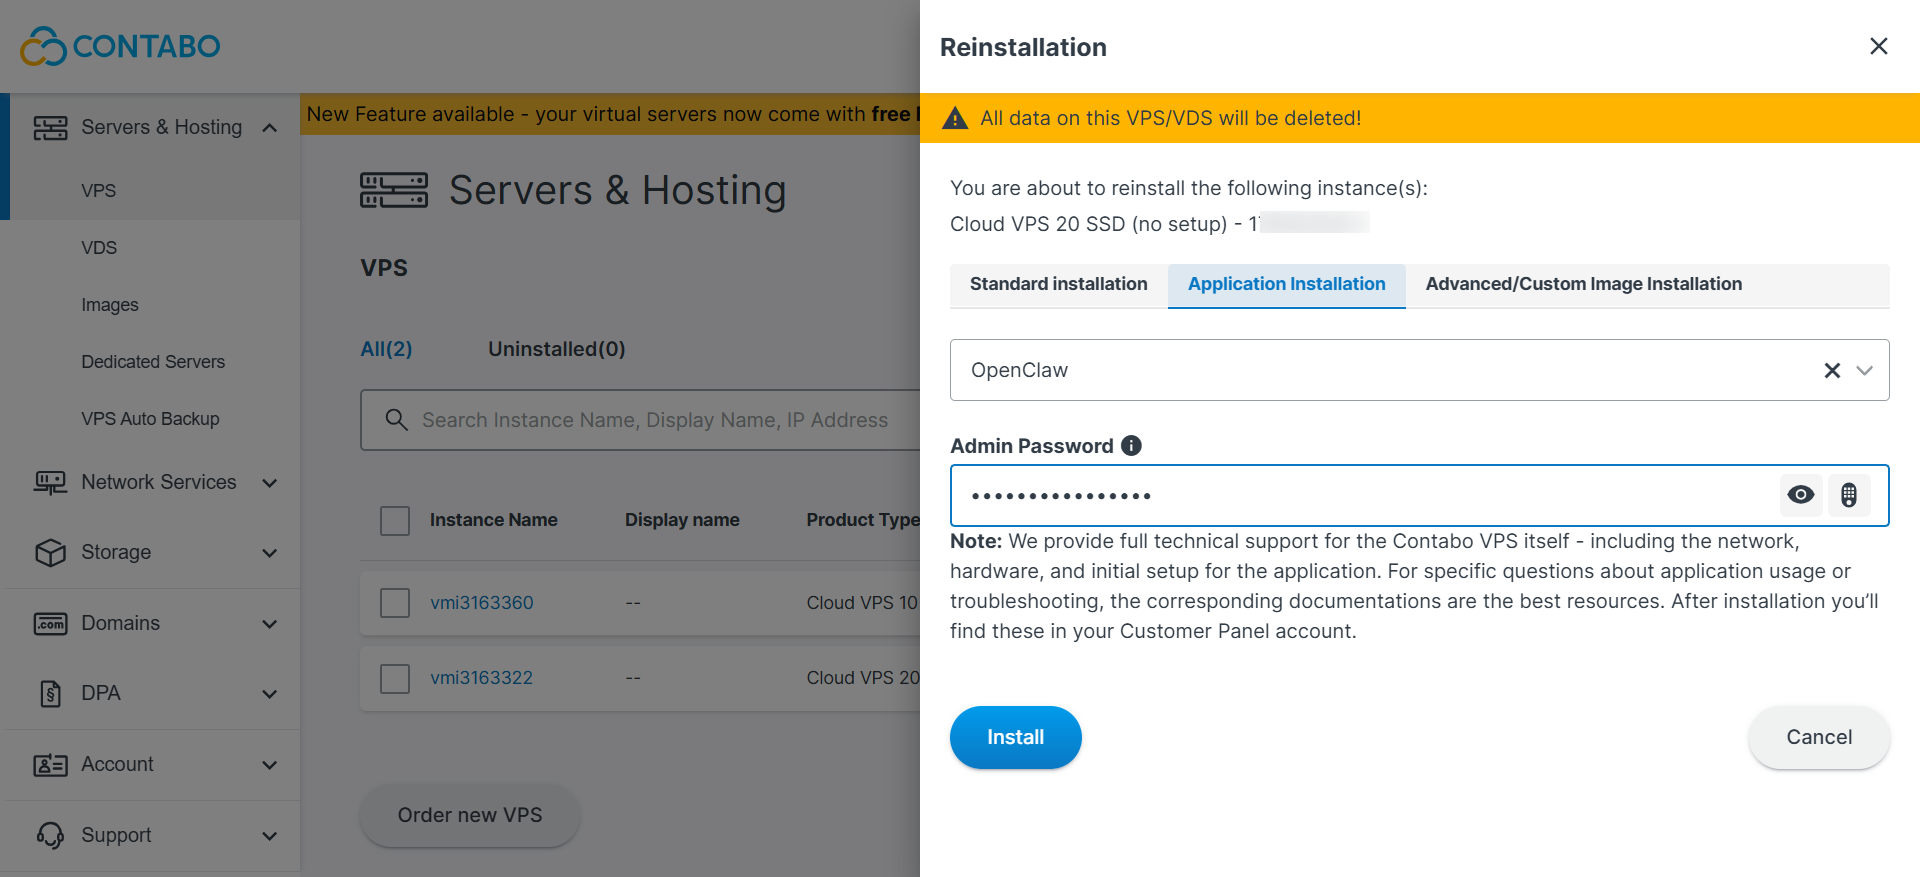Check the vmi3163360 row checkbox
This screenshot has width=1920, height=877.
point(395,603)
